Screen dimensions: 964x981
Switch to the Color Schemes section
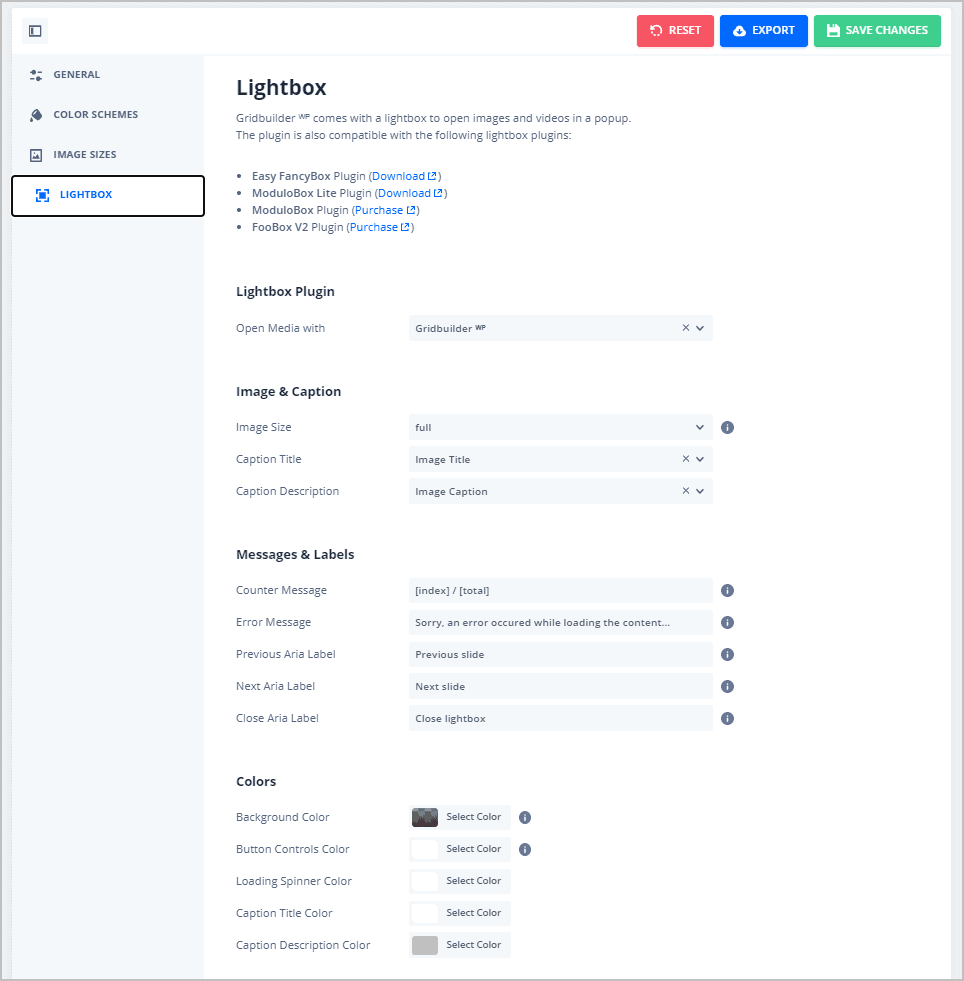[x=94, y=114]
